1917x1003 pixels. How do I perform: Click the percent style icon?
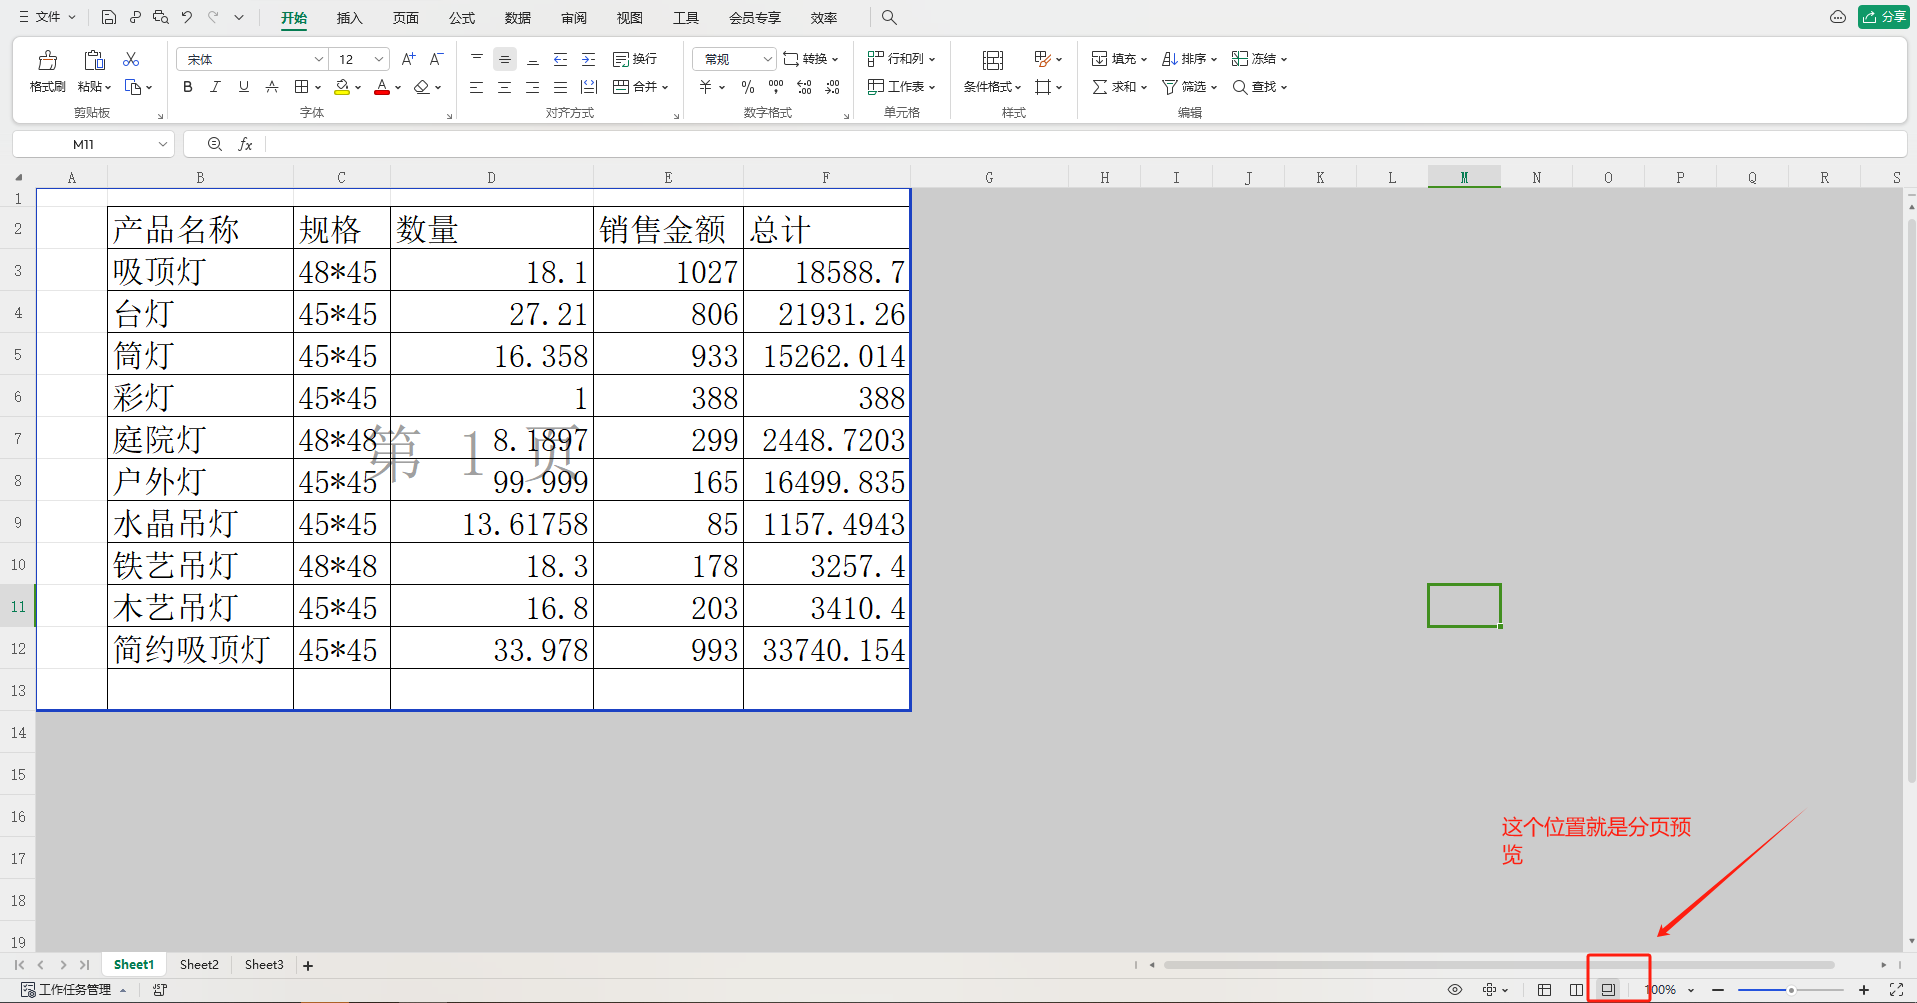(748, 87)
